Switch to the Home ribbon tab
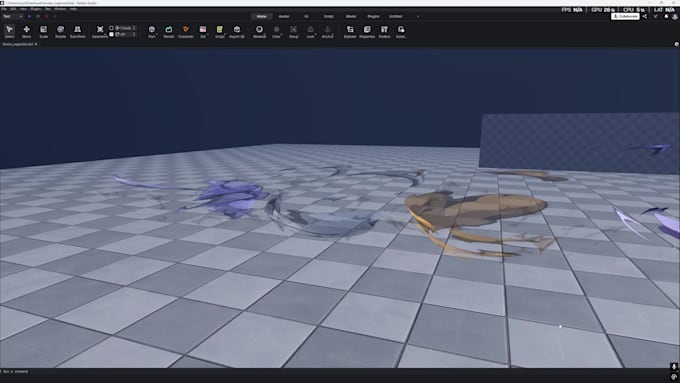Screen dimensions: 680x383 tap(262, 16)
